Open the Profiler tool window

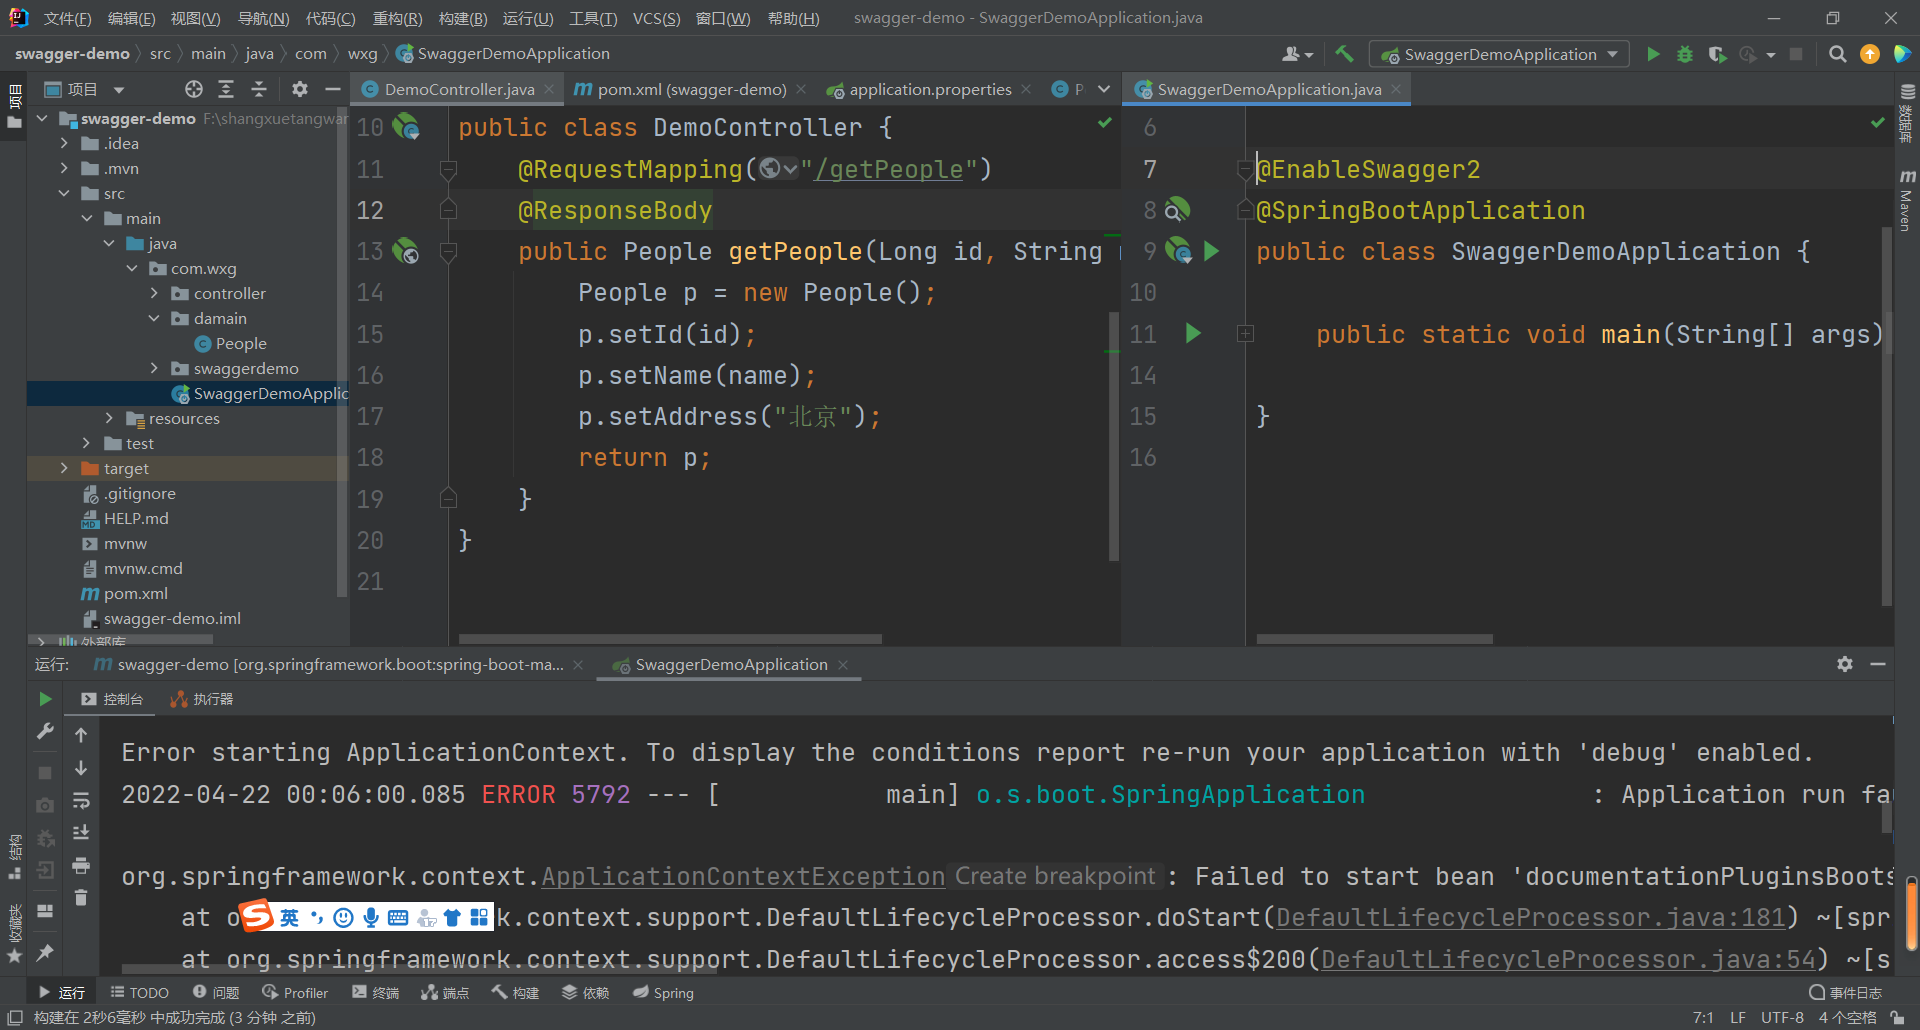coord(295,992)
